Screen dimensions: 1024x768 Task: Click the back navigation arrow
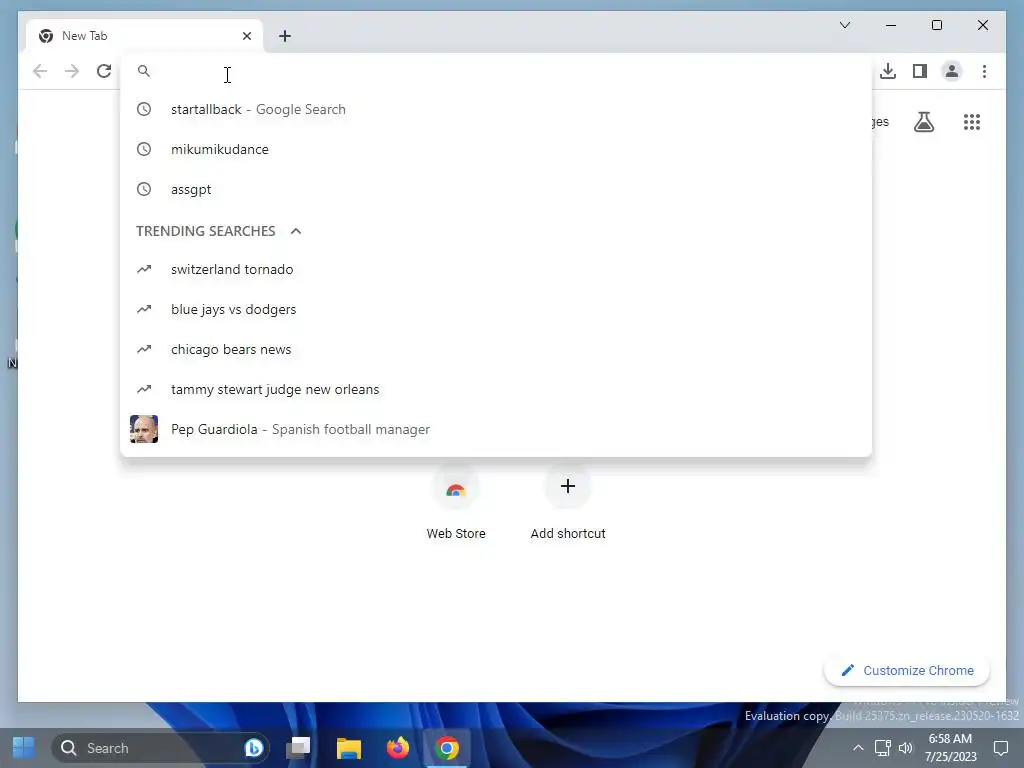click(x=40, y=71)
